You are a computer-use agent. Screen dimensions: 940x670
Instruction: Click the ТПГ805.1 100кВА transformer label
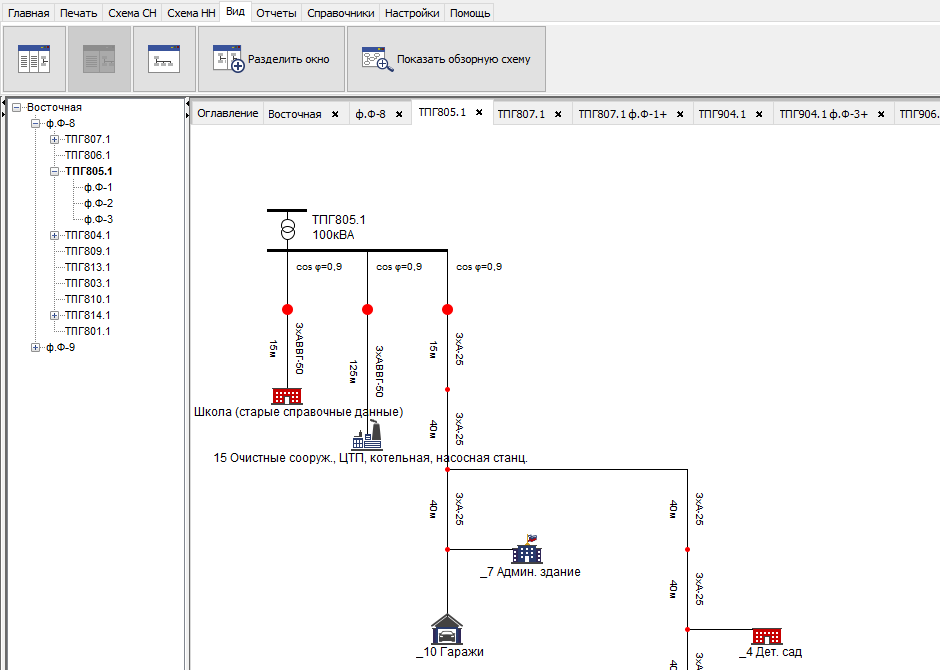(339, 227)
